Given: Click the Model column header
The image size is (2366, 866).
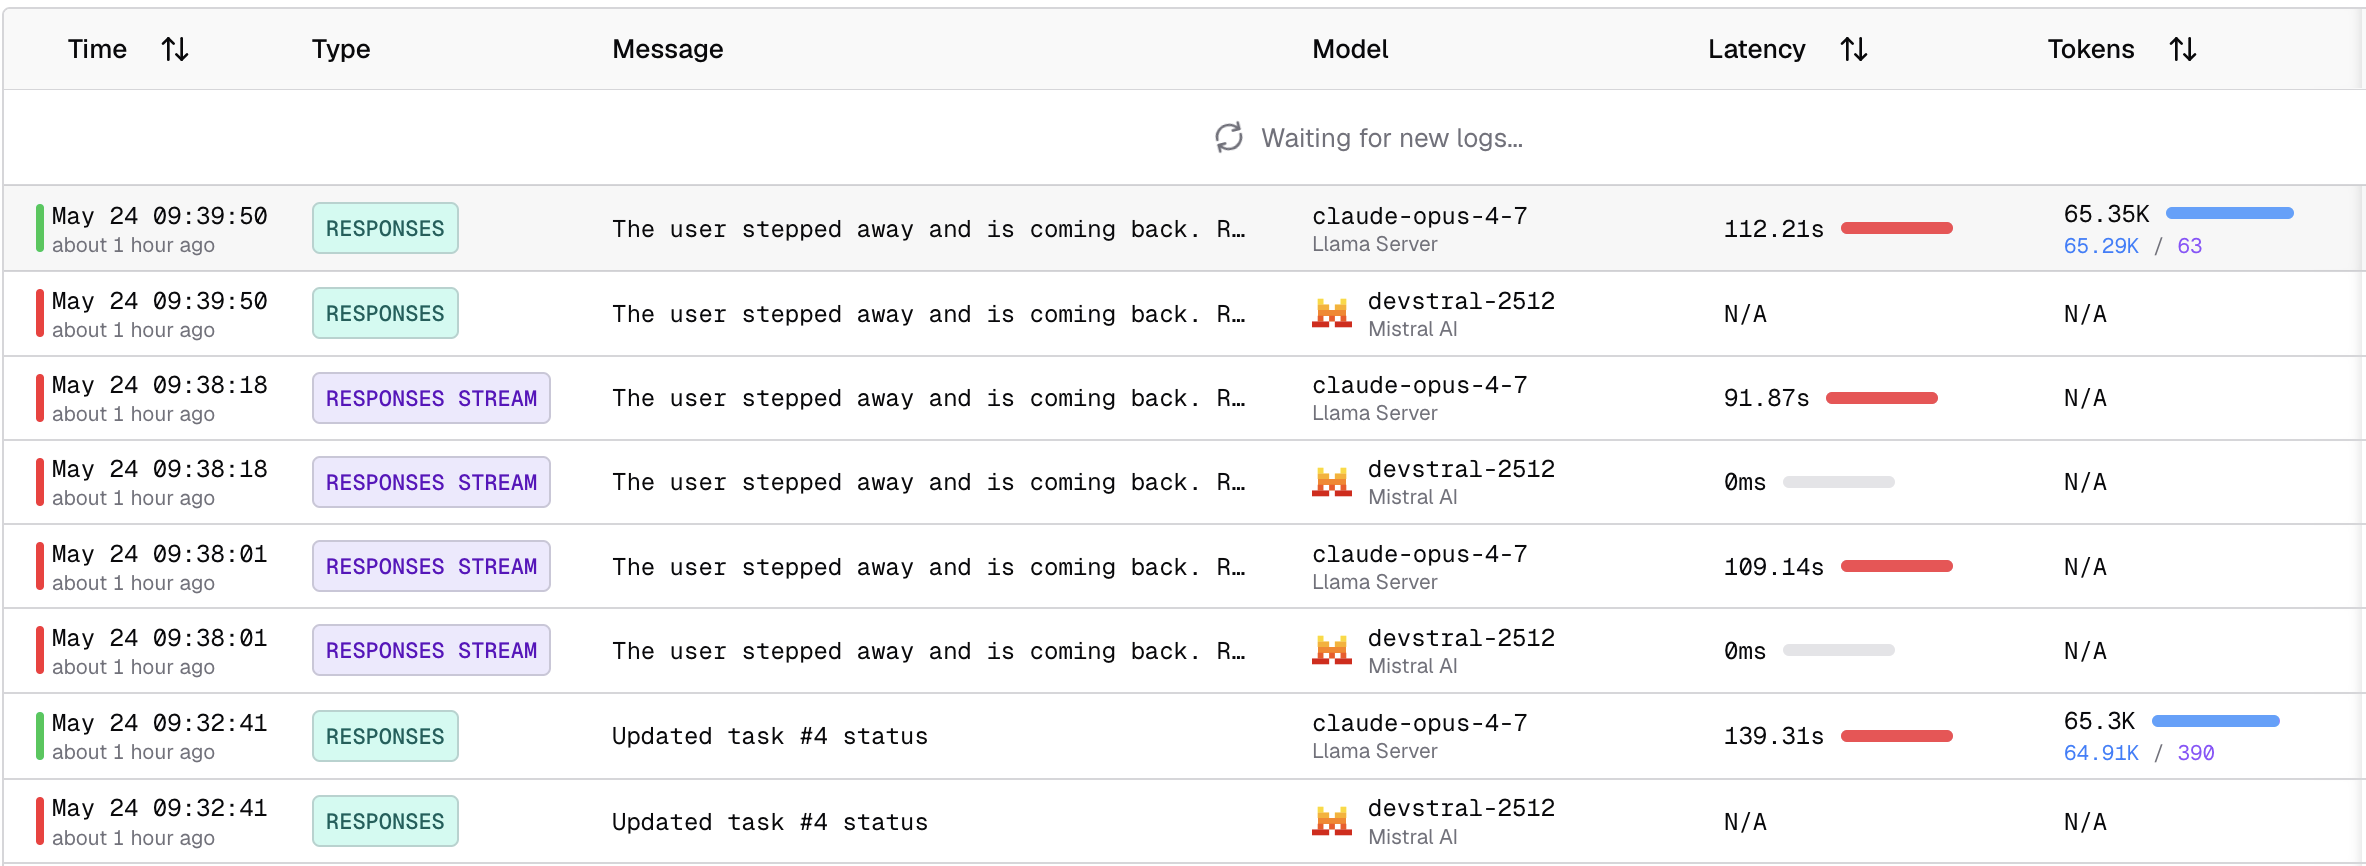Looking at the screenshot, I should point(1350,49).
